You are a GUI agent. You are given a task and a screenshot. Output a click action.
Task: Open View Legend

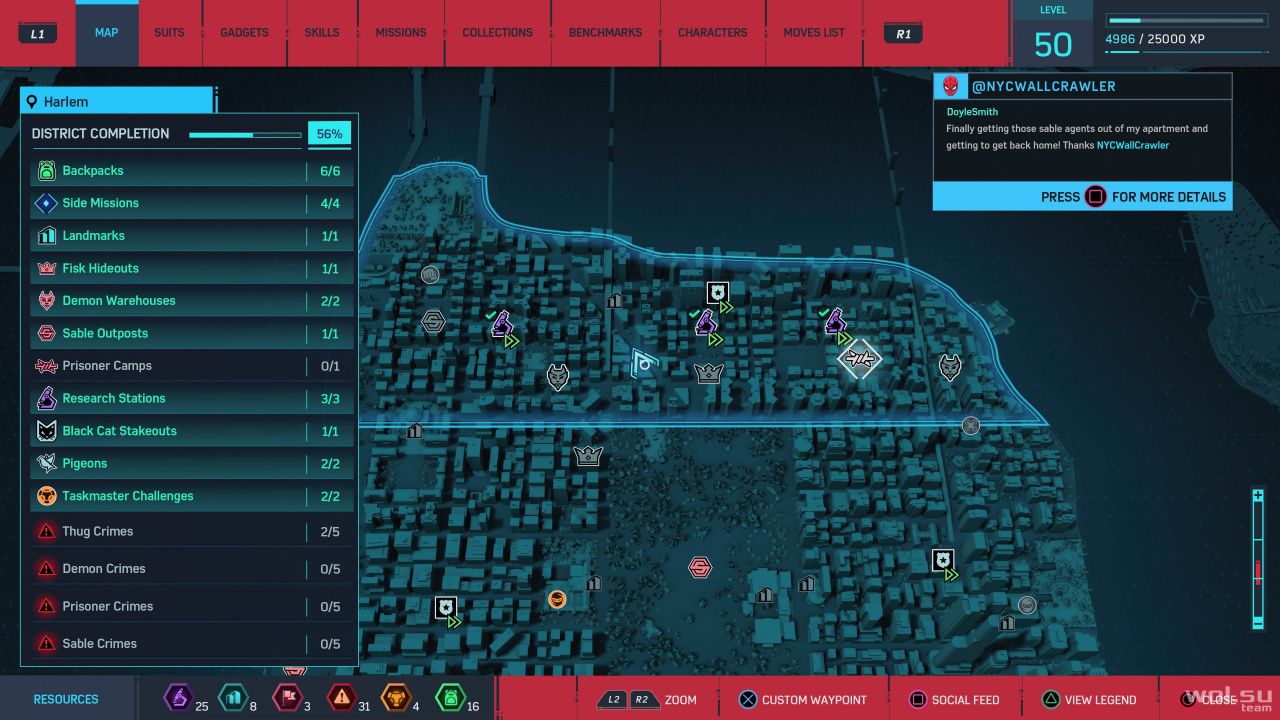click(1089, 700)
